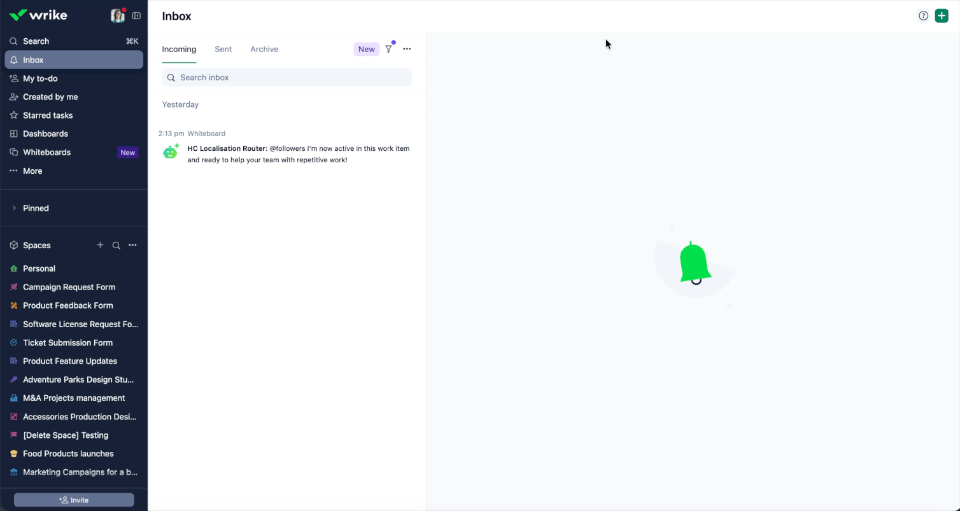Open Campaign Request Form space
Image resolution: width=960 pixels, height=511 pixels.
73,287
